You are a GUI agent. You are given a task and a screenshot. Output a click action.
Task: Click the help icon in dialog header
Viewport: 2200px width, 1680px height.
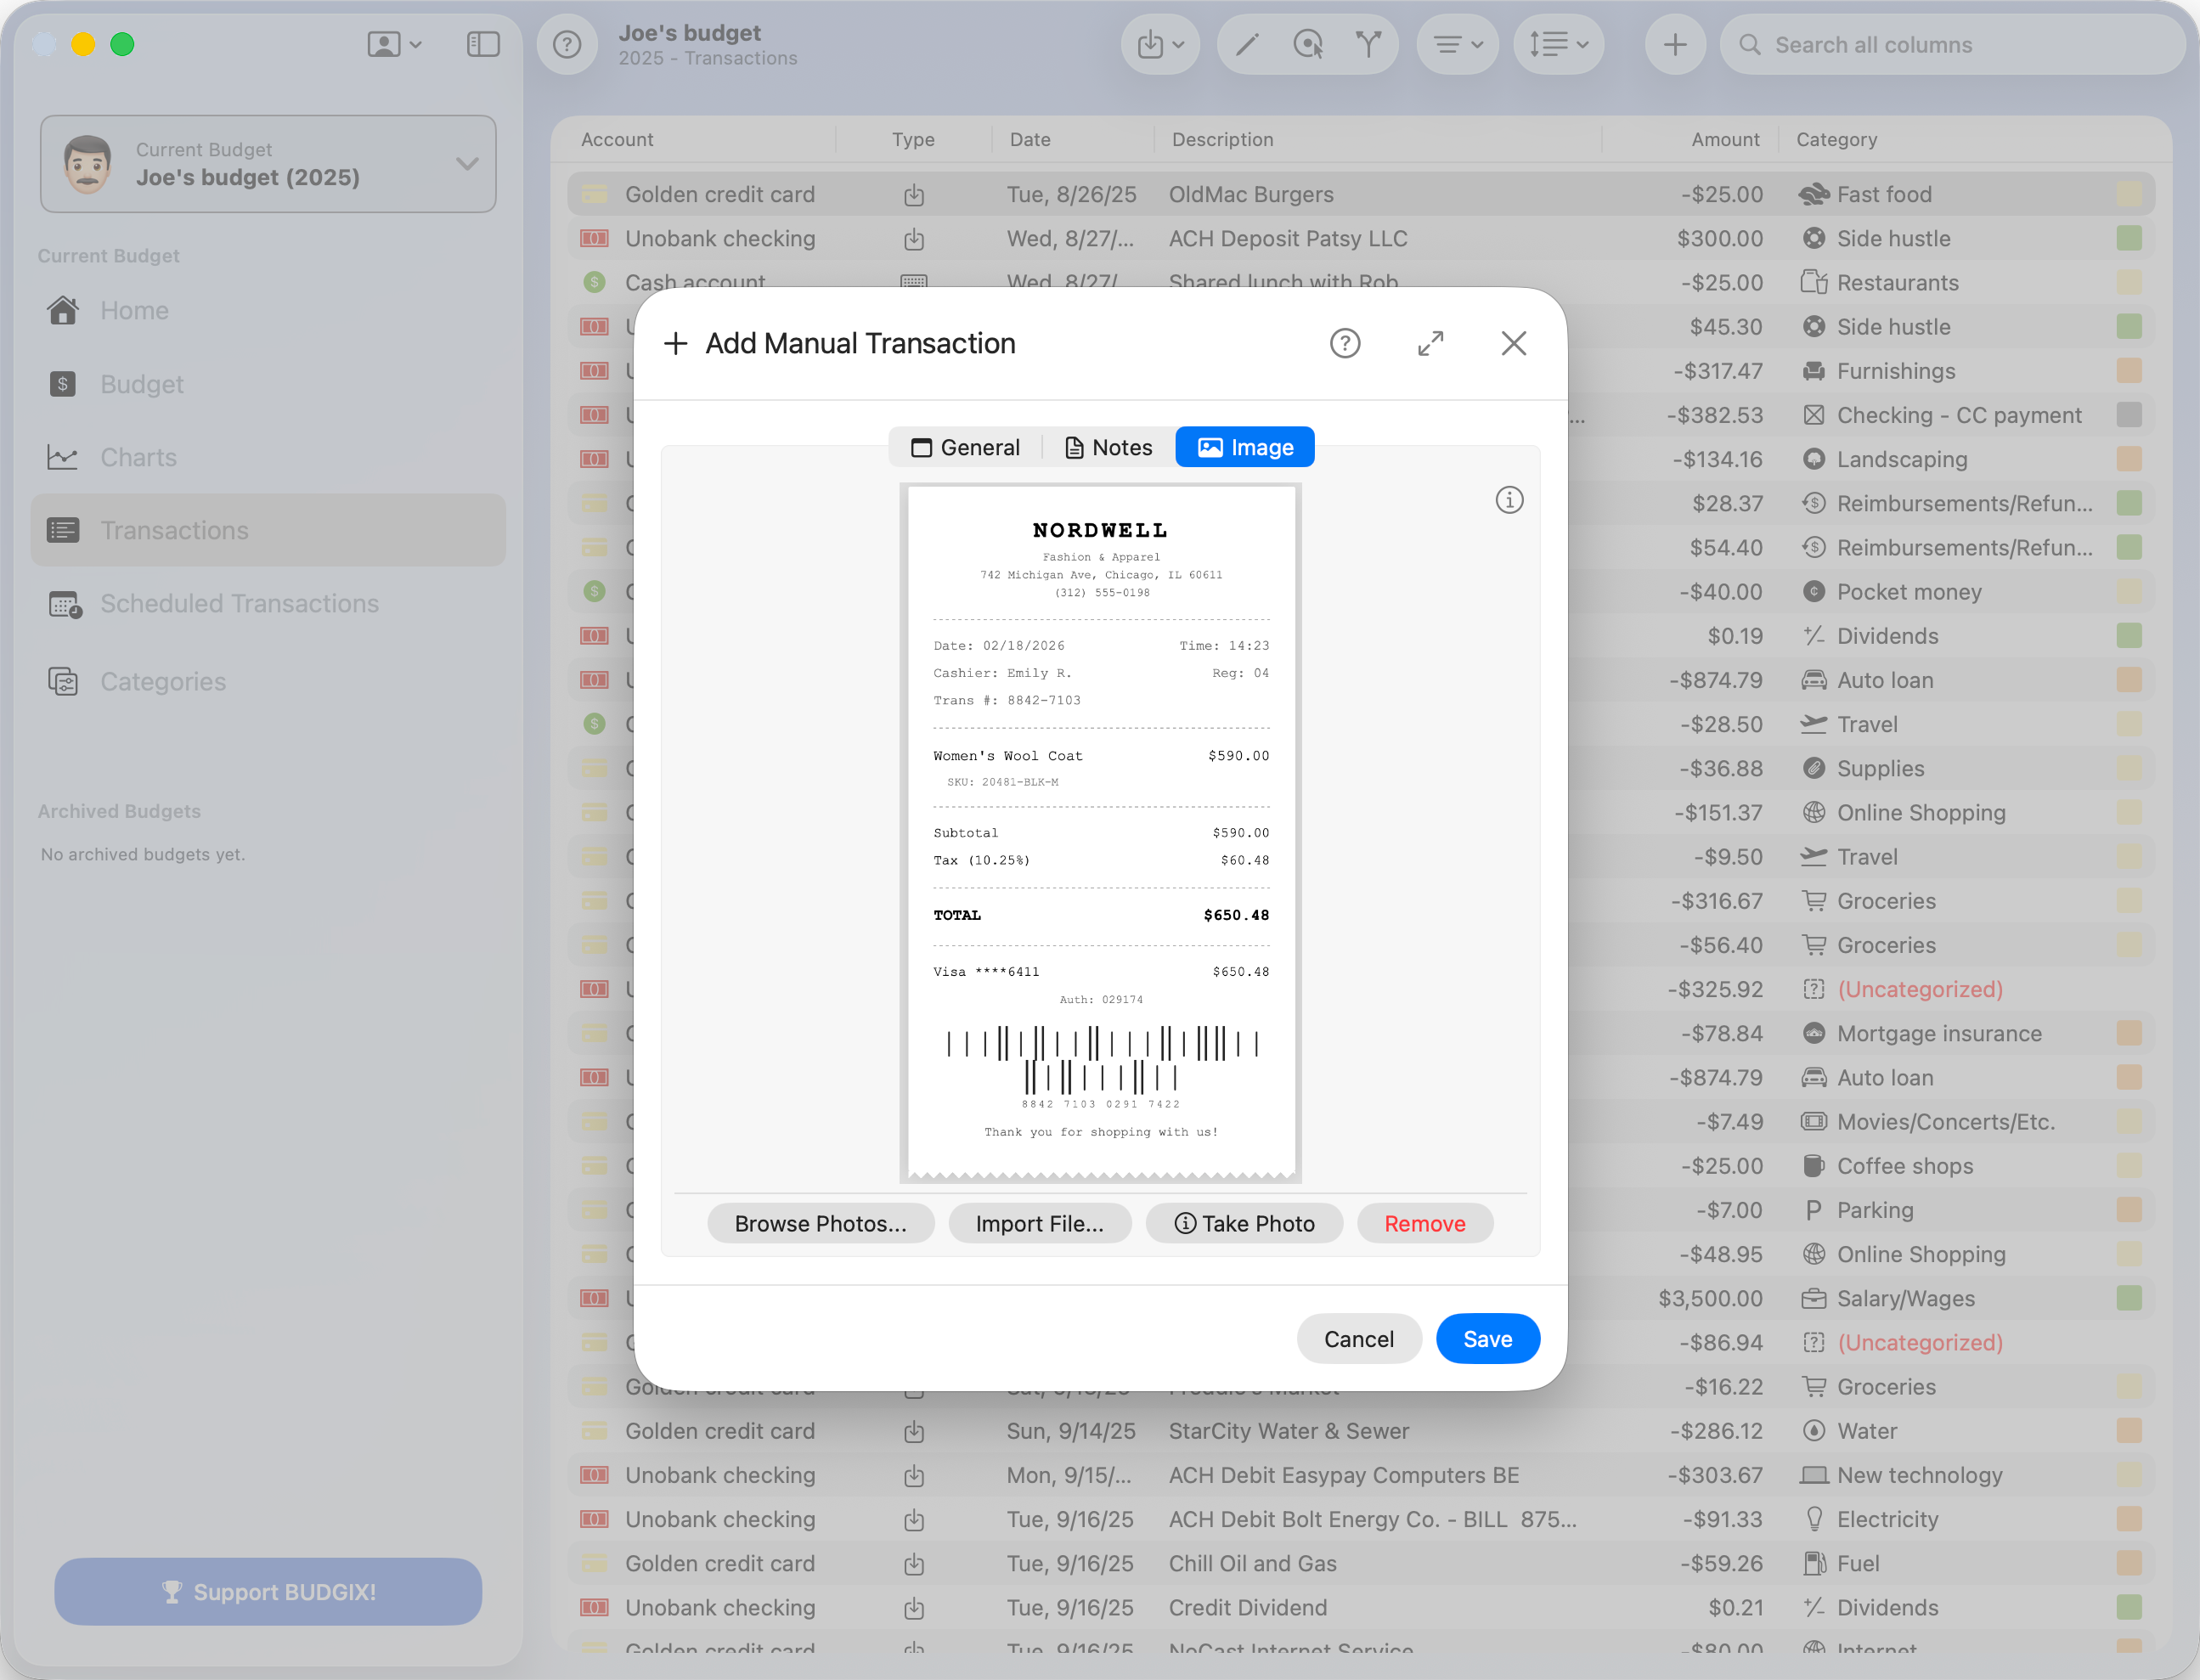(1345, 343)
